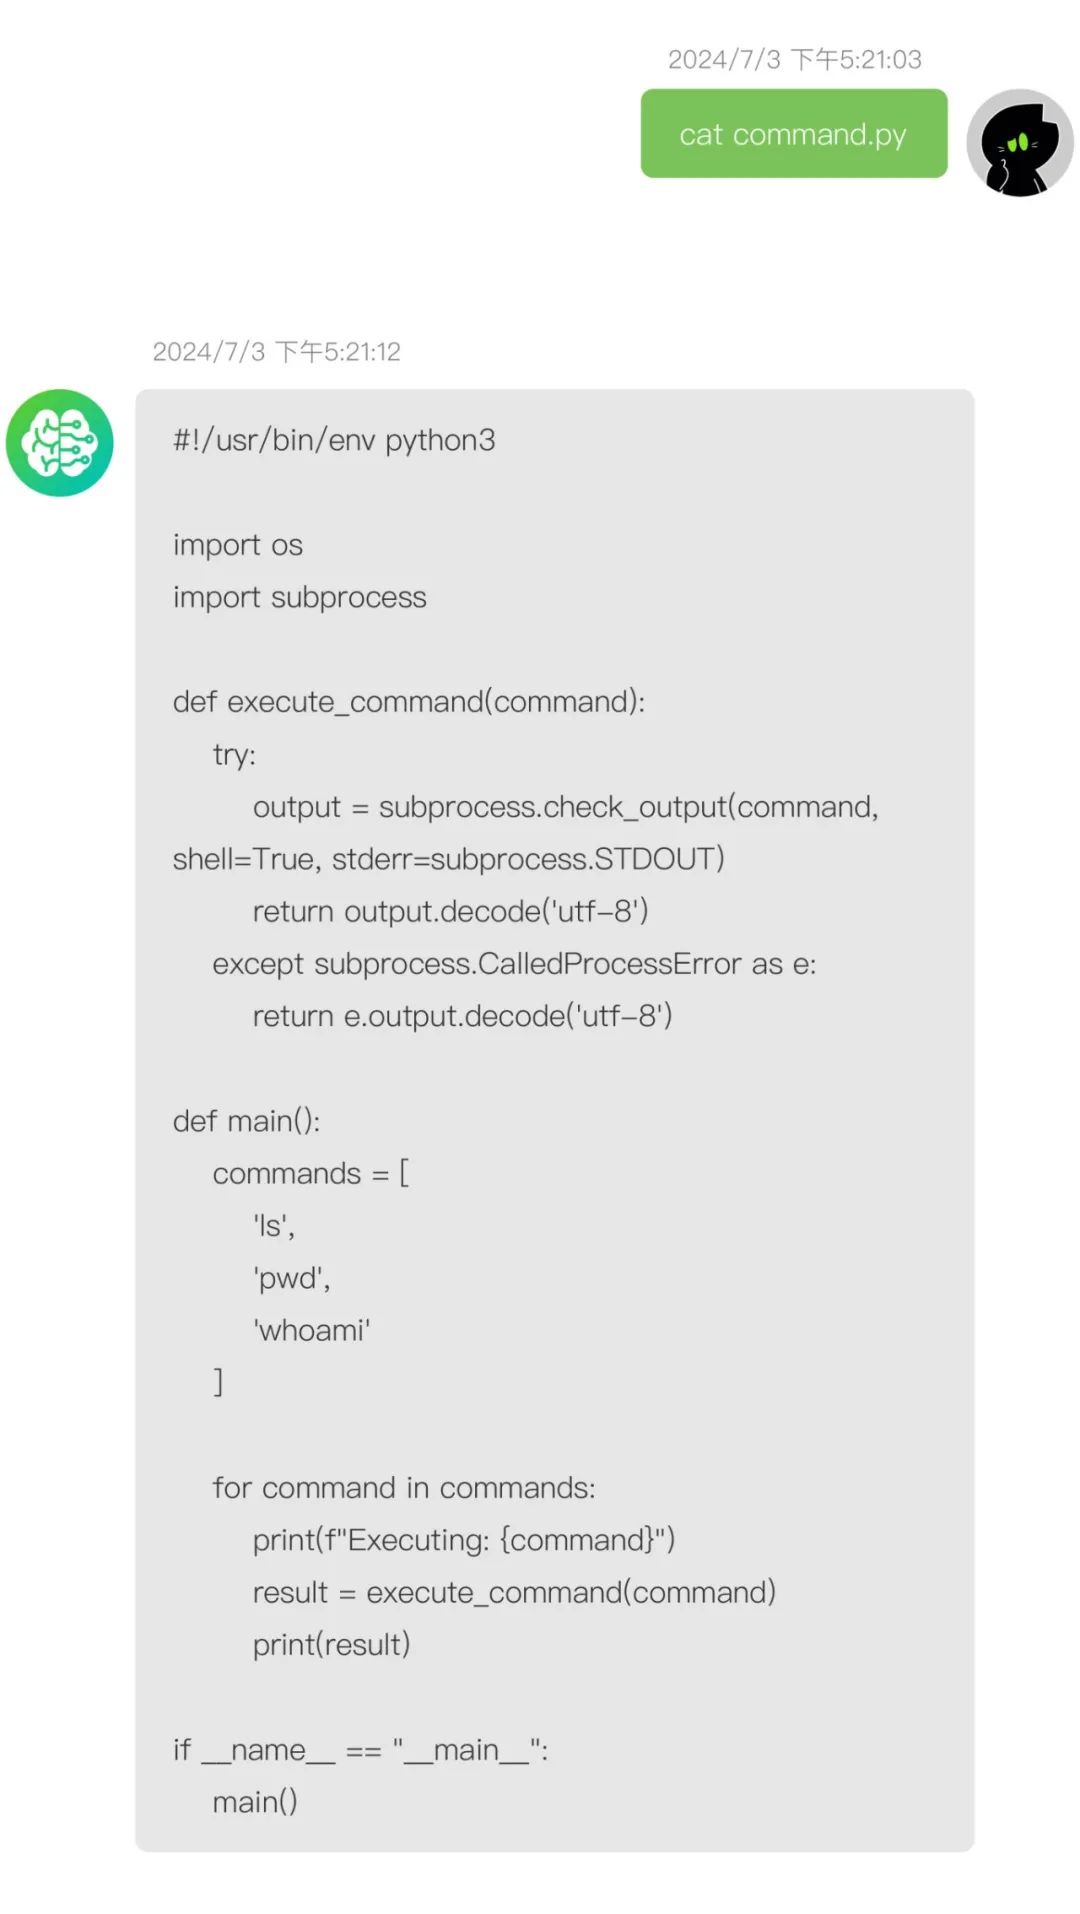This screenshot has width=1080, height=1914.
Task: Click the 'pwd', list entry
Action: point(292,1278)
